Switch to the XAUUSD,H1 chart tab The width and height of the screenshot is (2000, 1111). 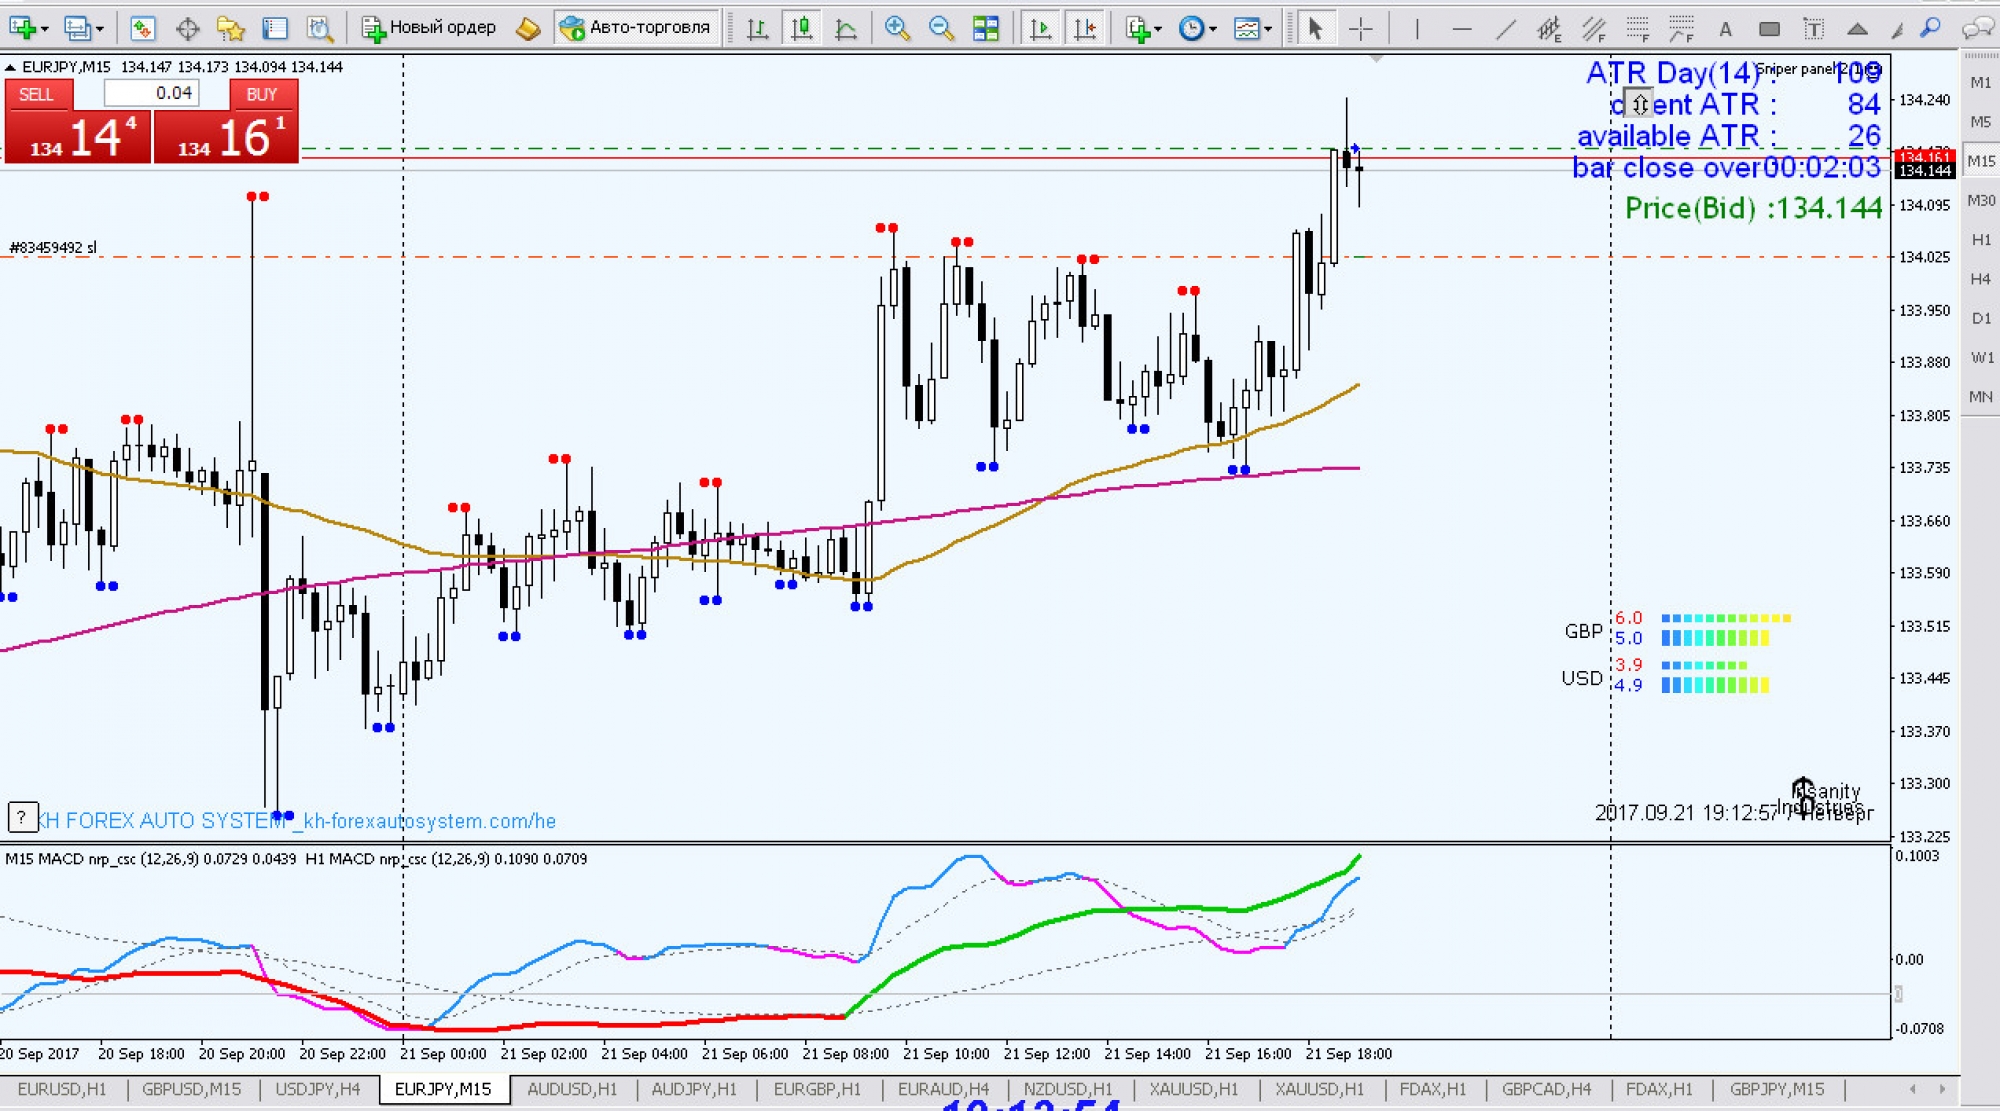pos(1192,1089)
